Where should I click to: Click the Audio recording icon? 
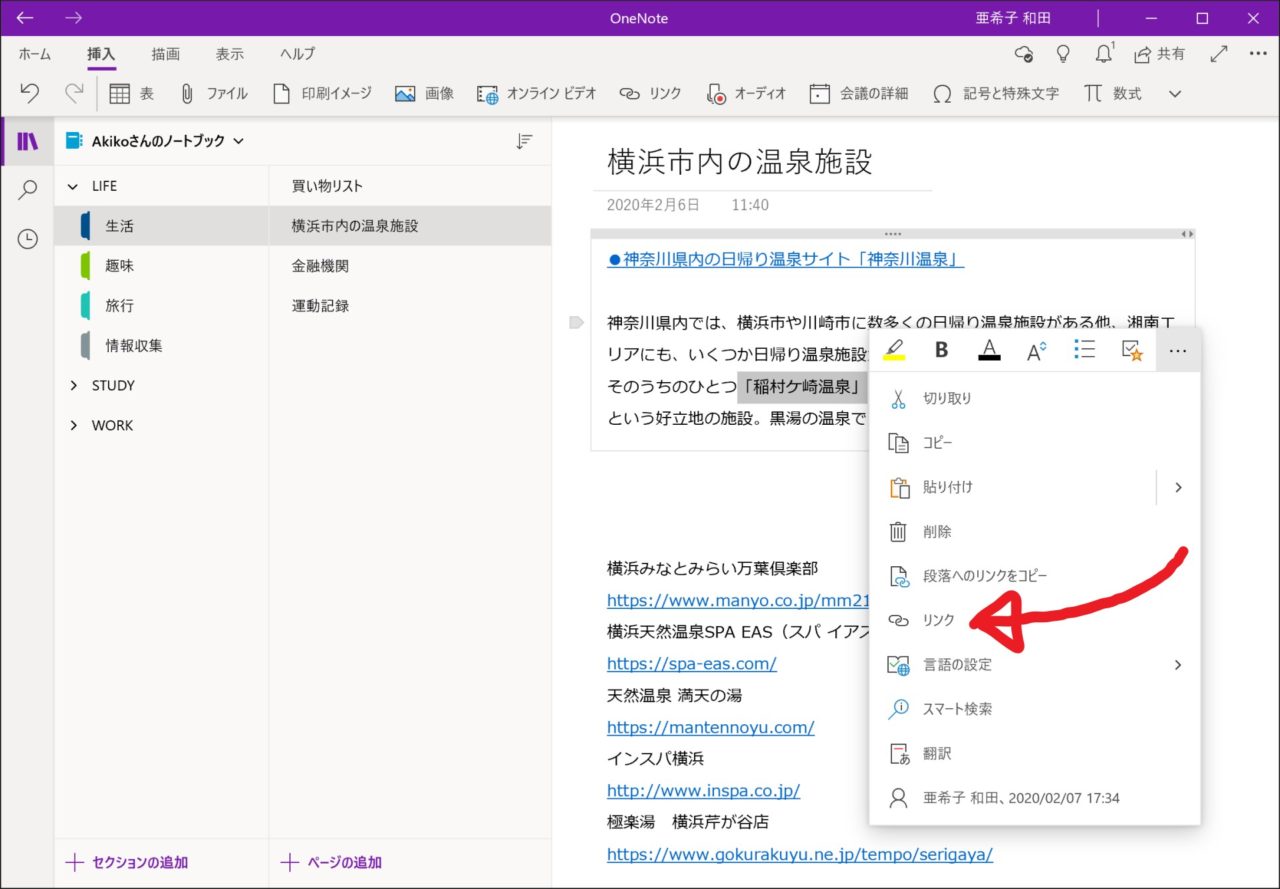716,93
